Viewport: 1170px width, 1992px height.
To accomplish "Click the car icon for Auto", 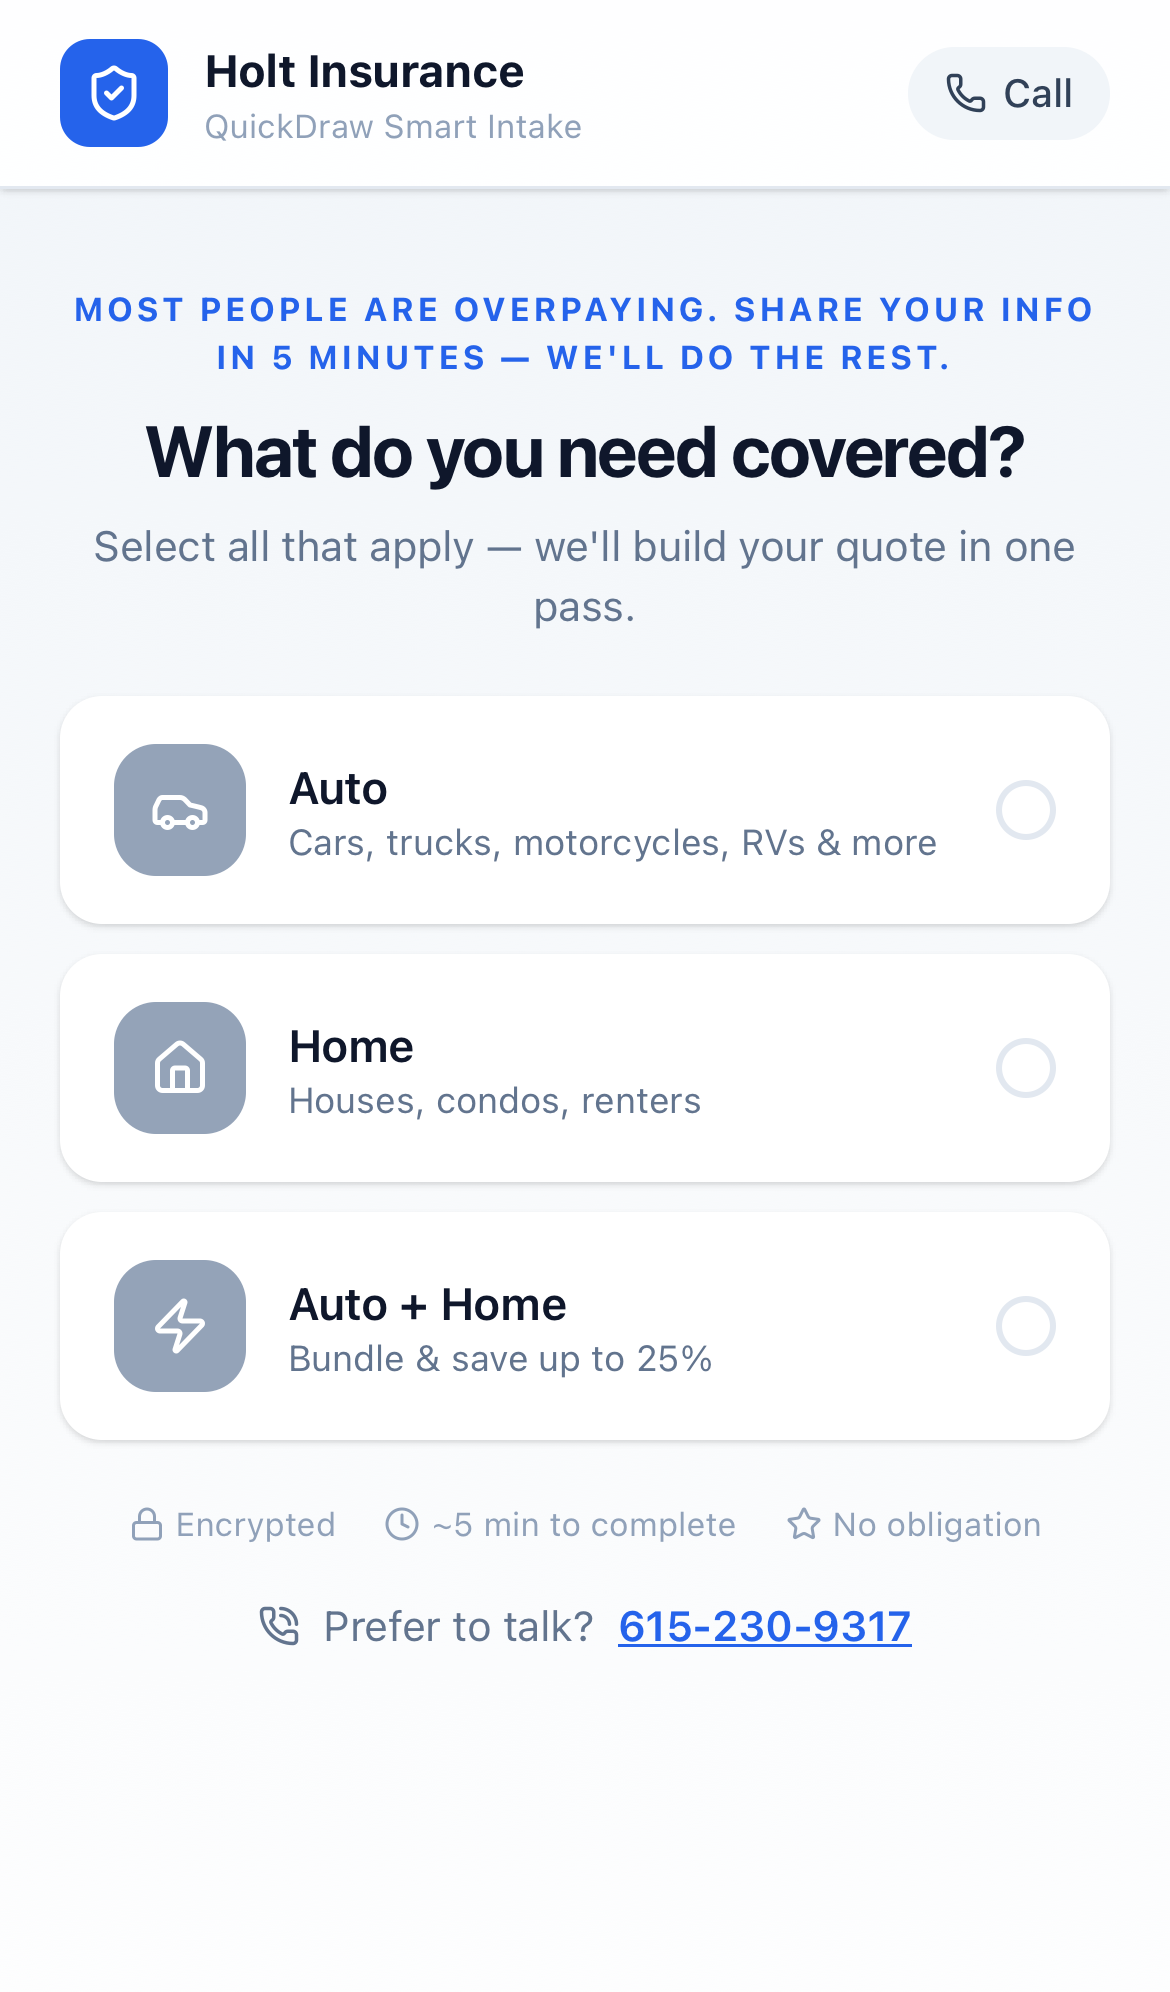I will 180,810.
